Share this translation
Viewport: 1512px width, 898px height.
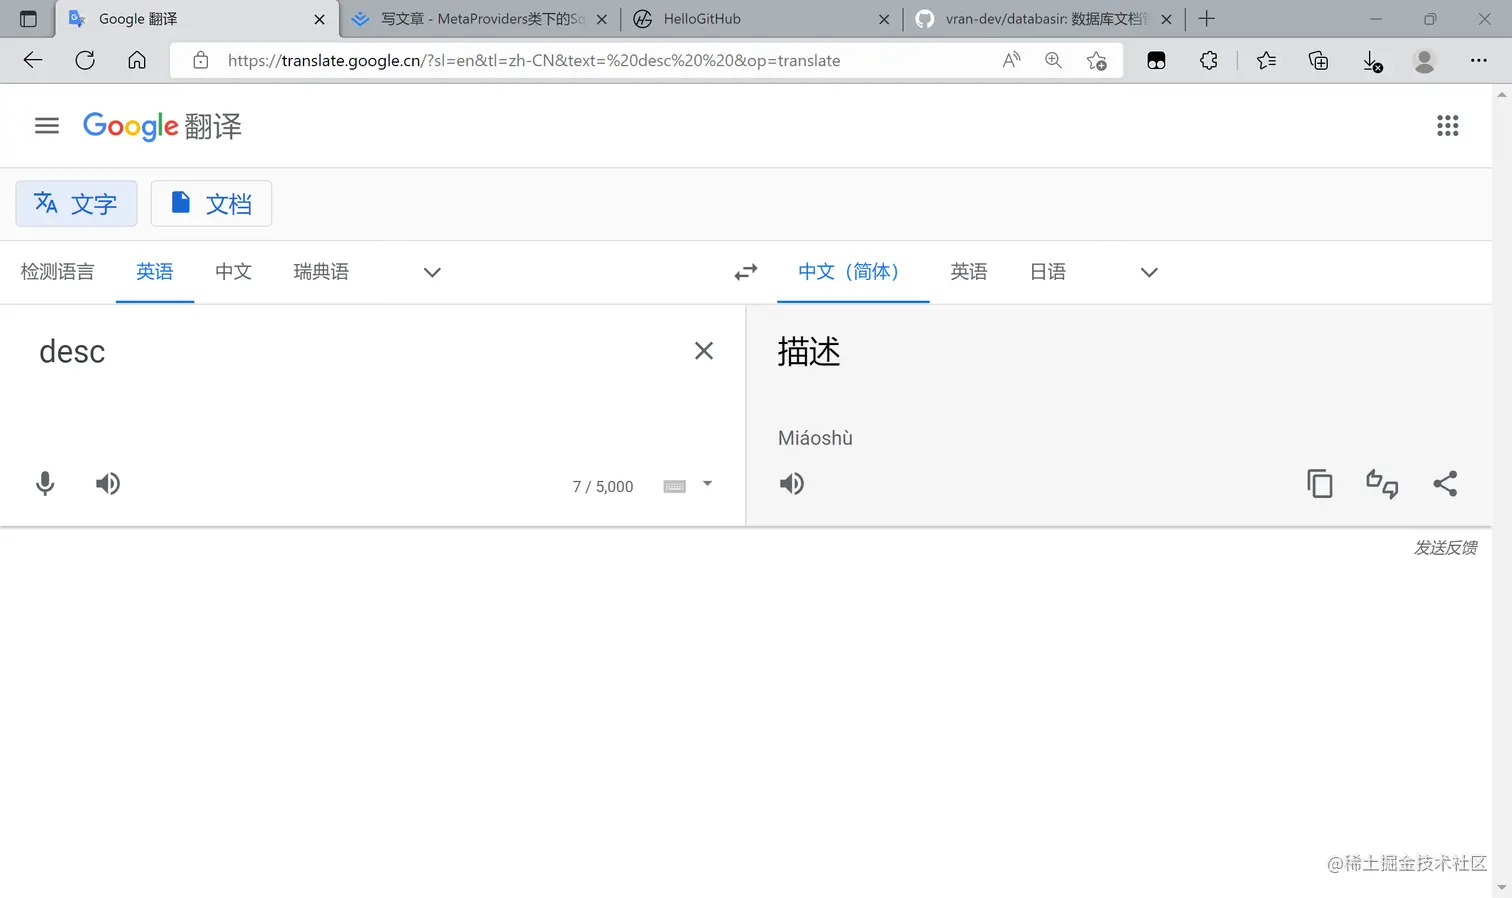click(1445, 484)
